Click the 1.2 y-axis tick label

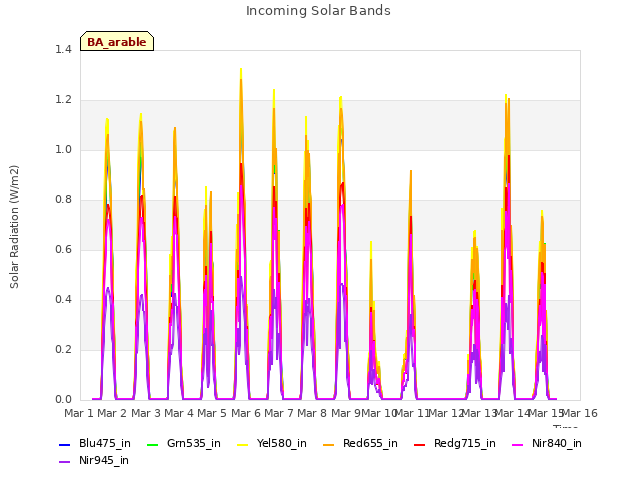tap(63, 100)
